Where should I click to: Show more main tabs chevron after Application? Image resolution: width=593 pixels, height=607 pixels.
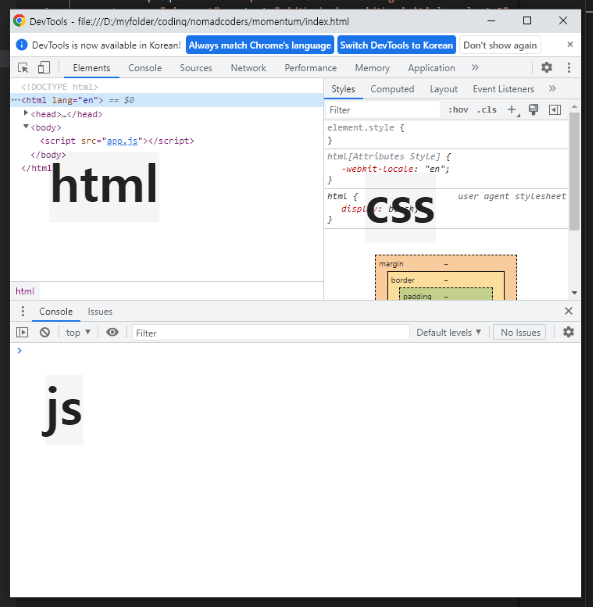pos(475,68)
